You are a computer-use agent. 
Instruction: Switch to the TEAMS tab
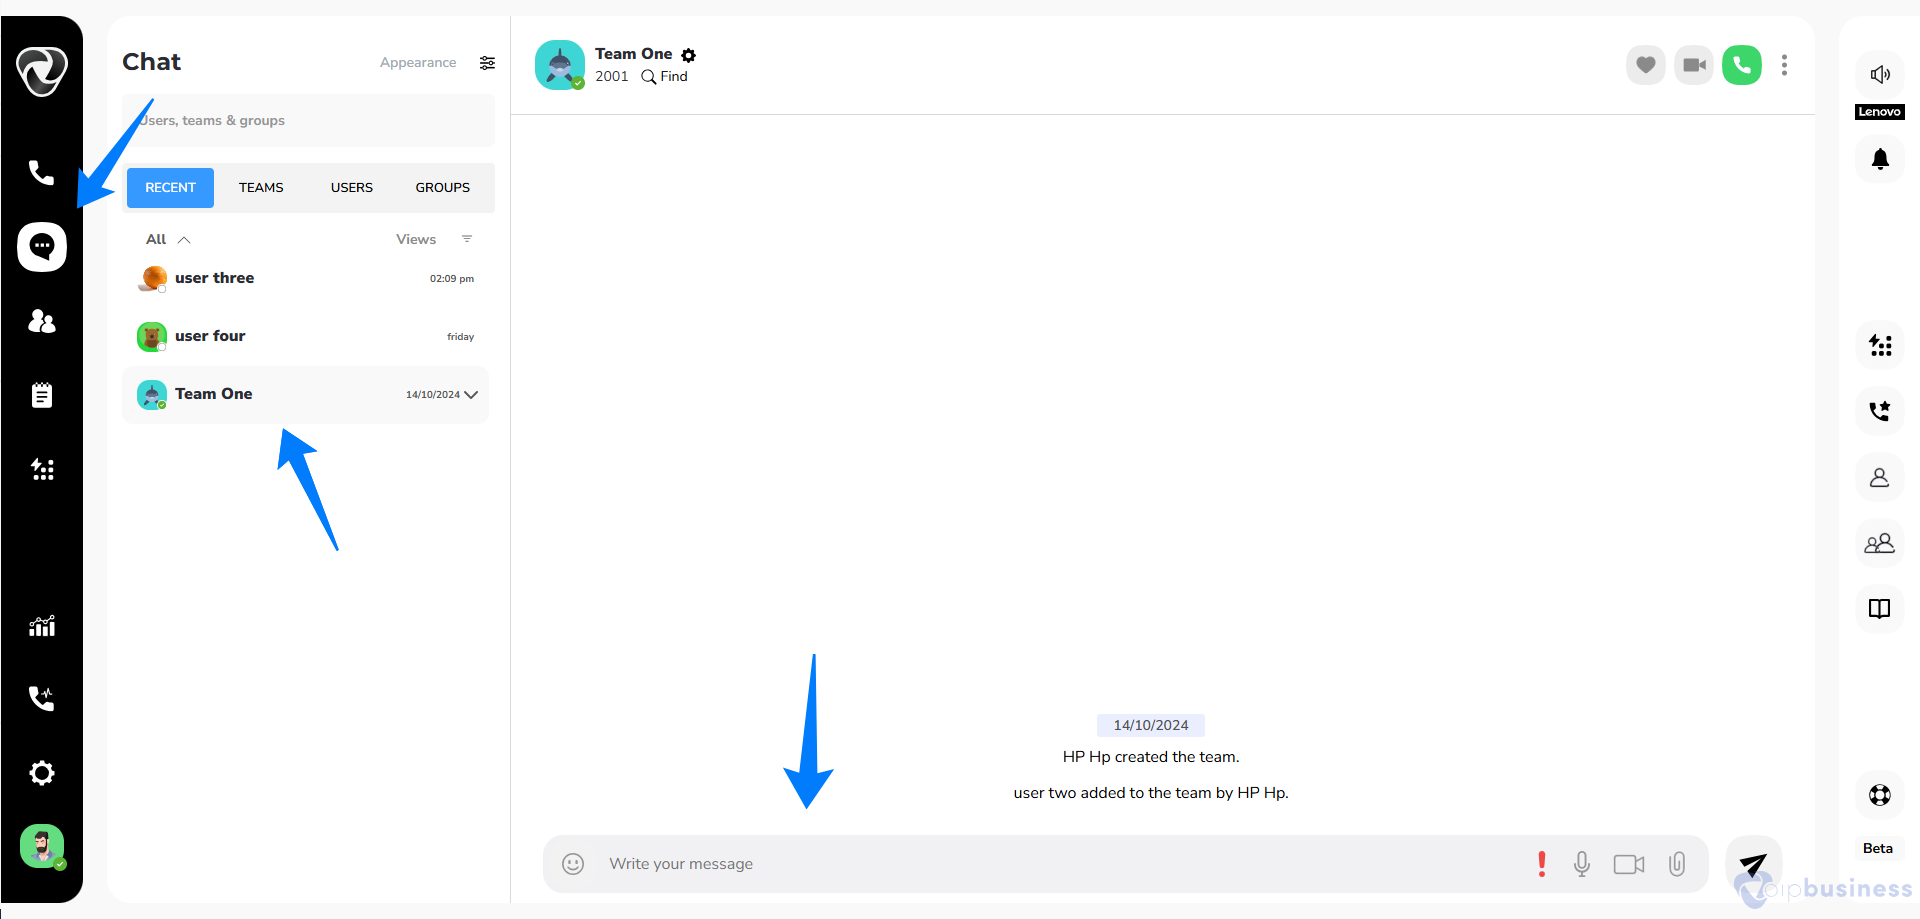[x=261, y=188]
